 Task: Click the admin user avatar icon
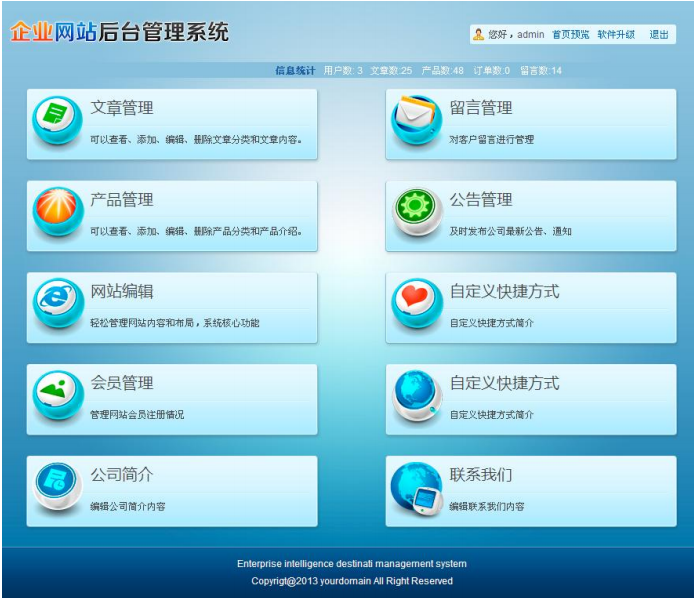[x=479, y=35]
